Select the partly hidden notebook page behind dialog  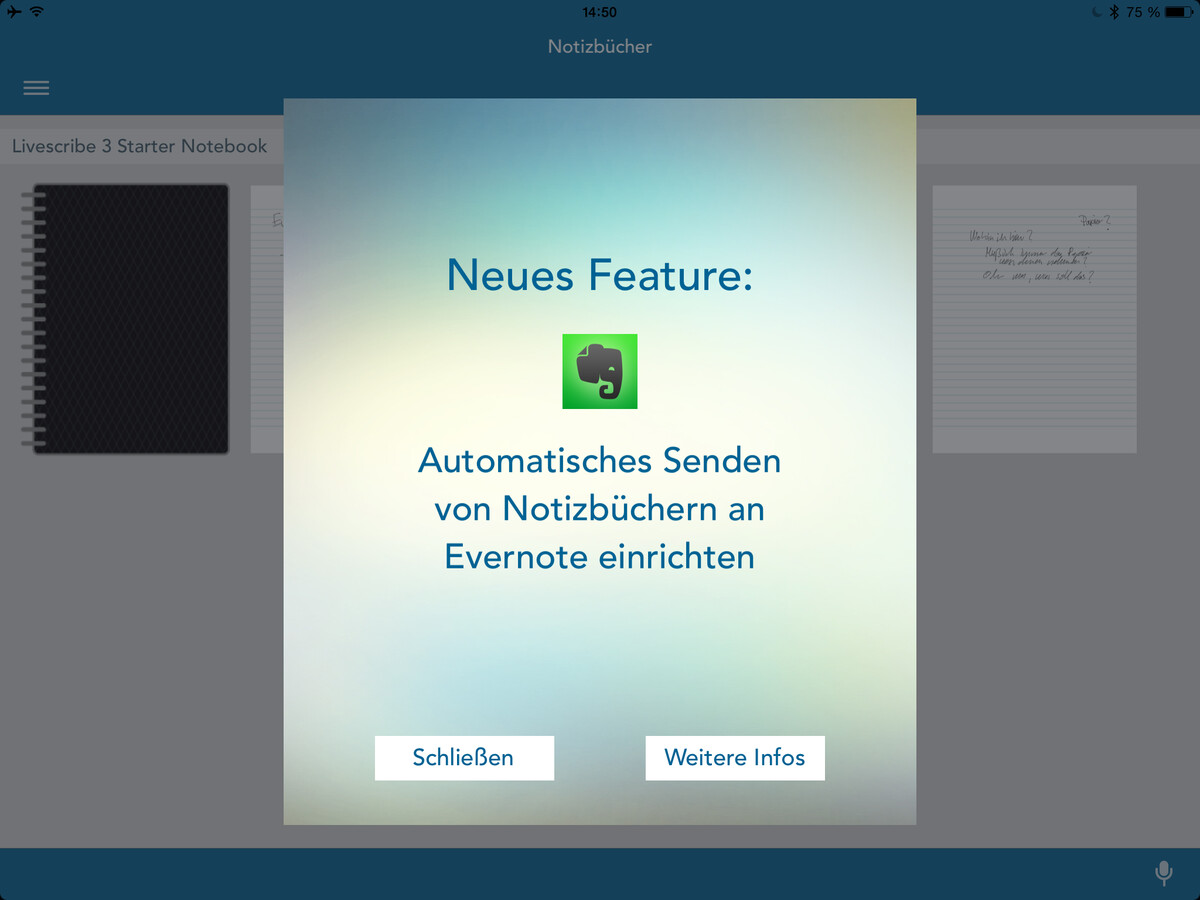267,319
